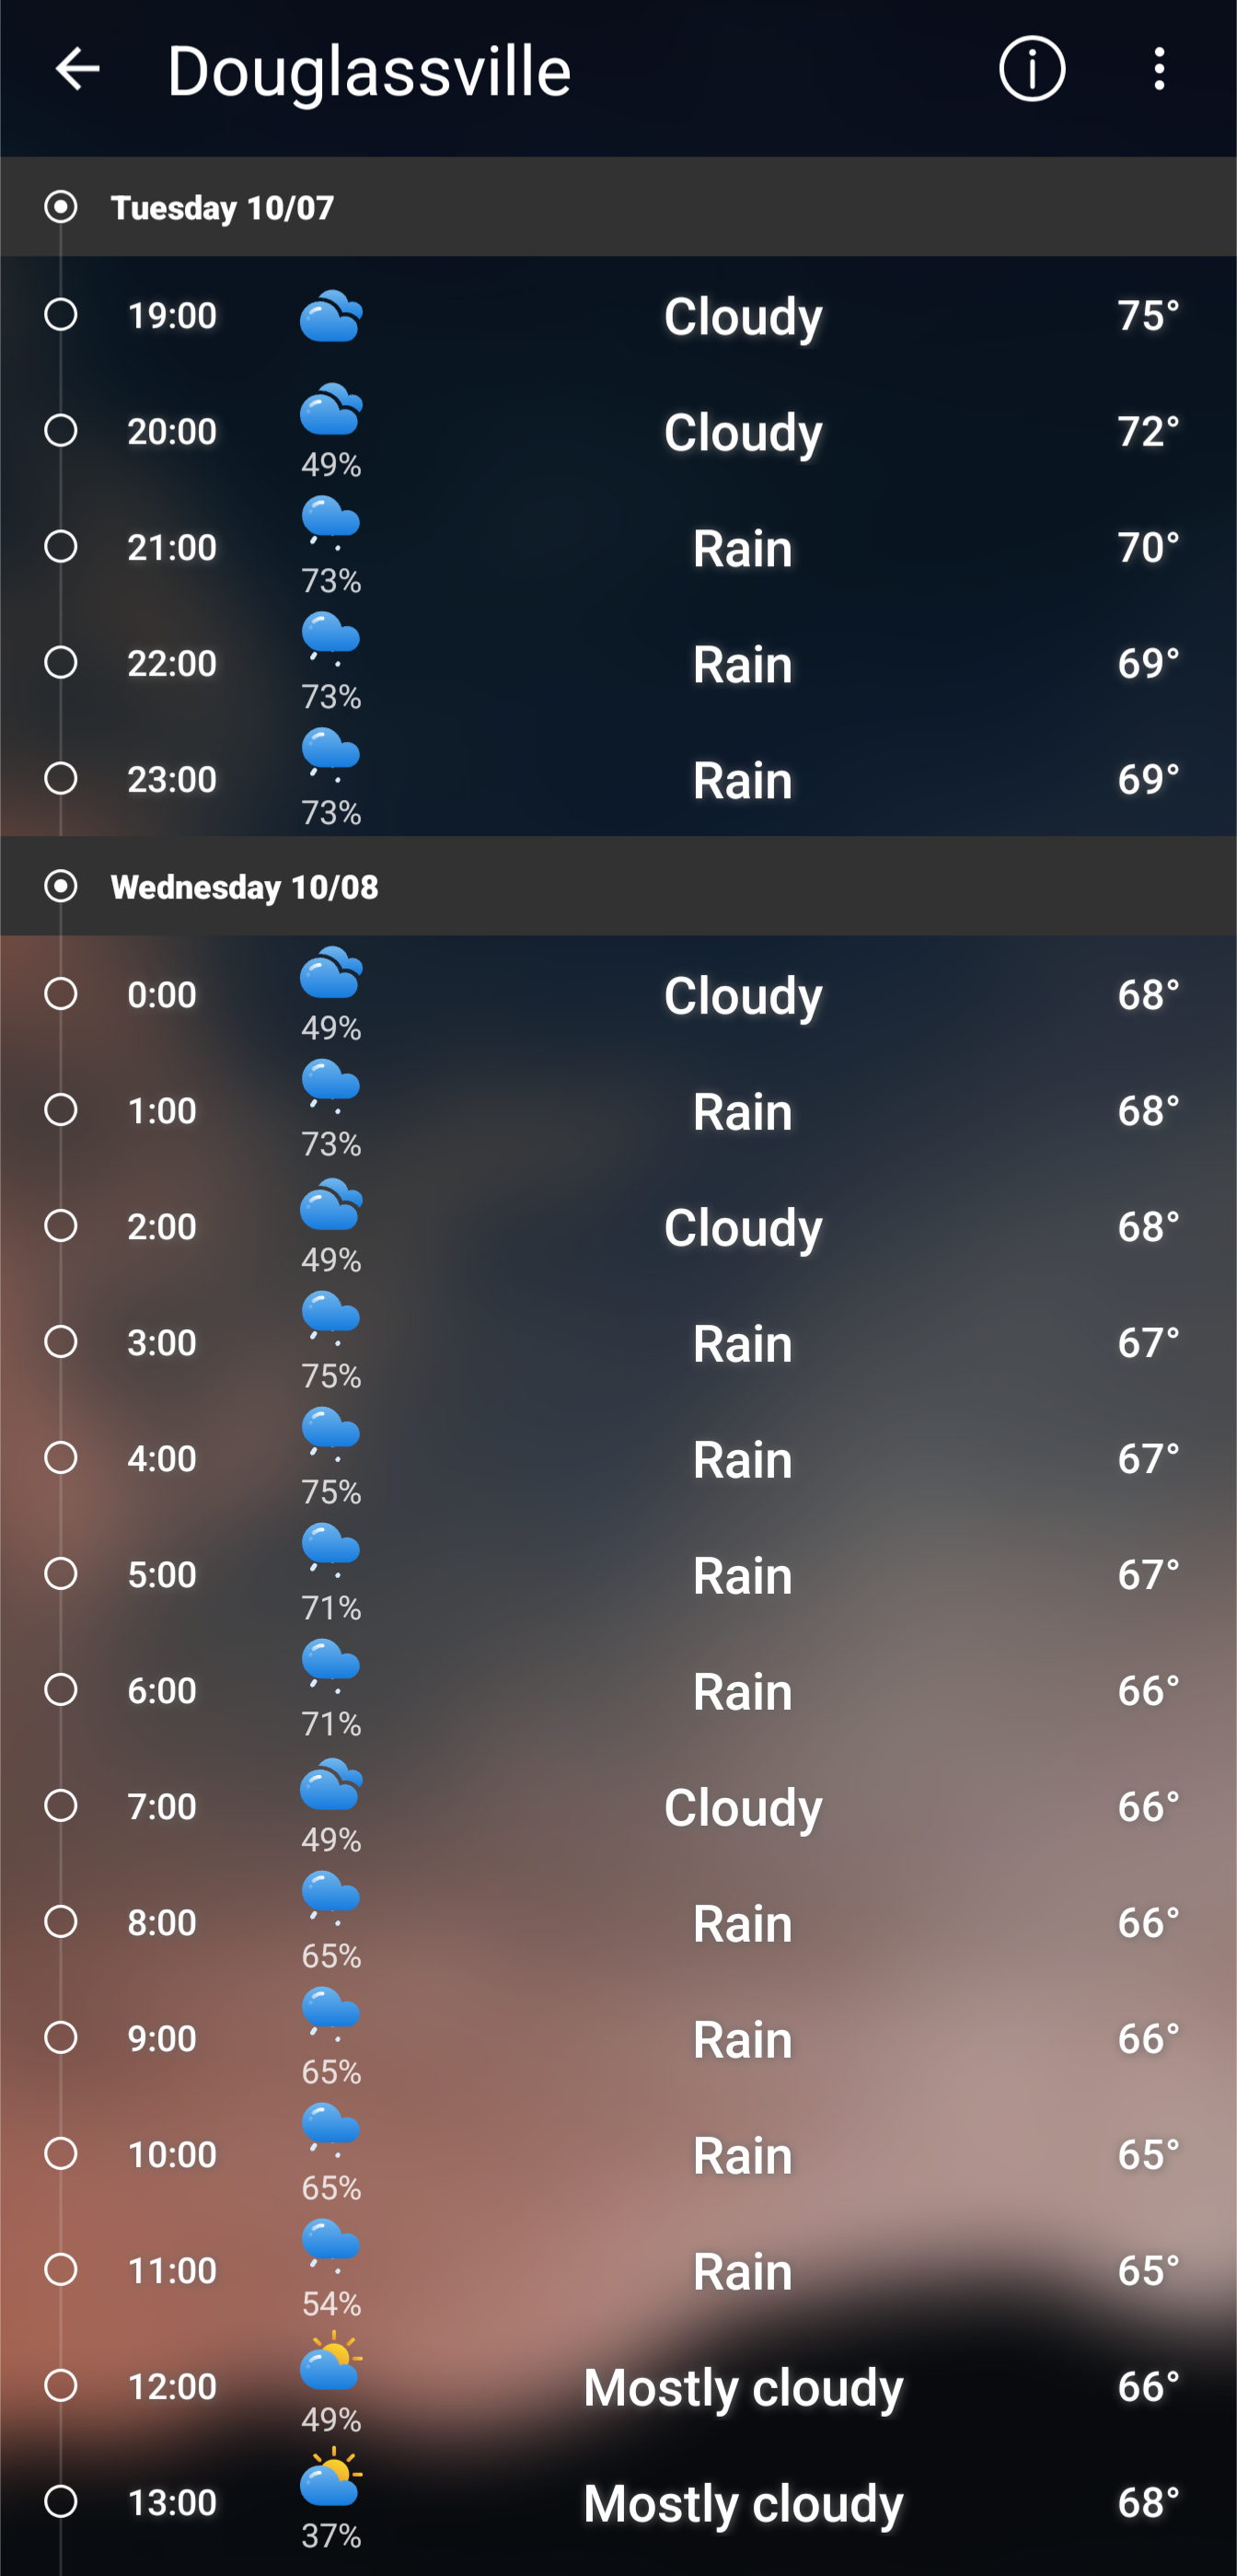Viewport: 1237px width, 2576px height.
Task: Tap the sun-cloud icon at 12:00
Action: [331, 2362]
